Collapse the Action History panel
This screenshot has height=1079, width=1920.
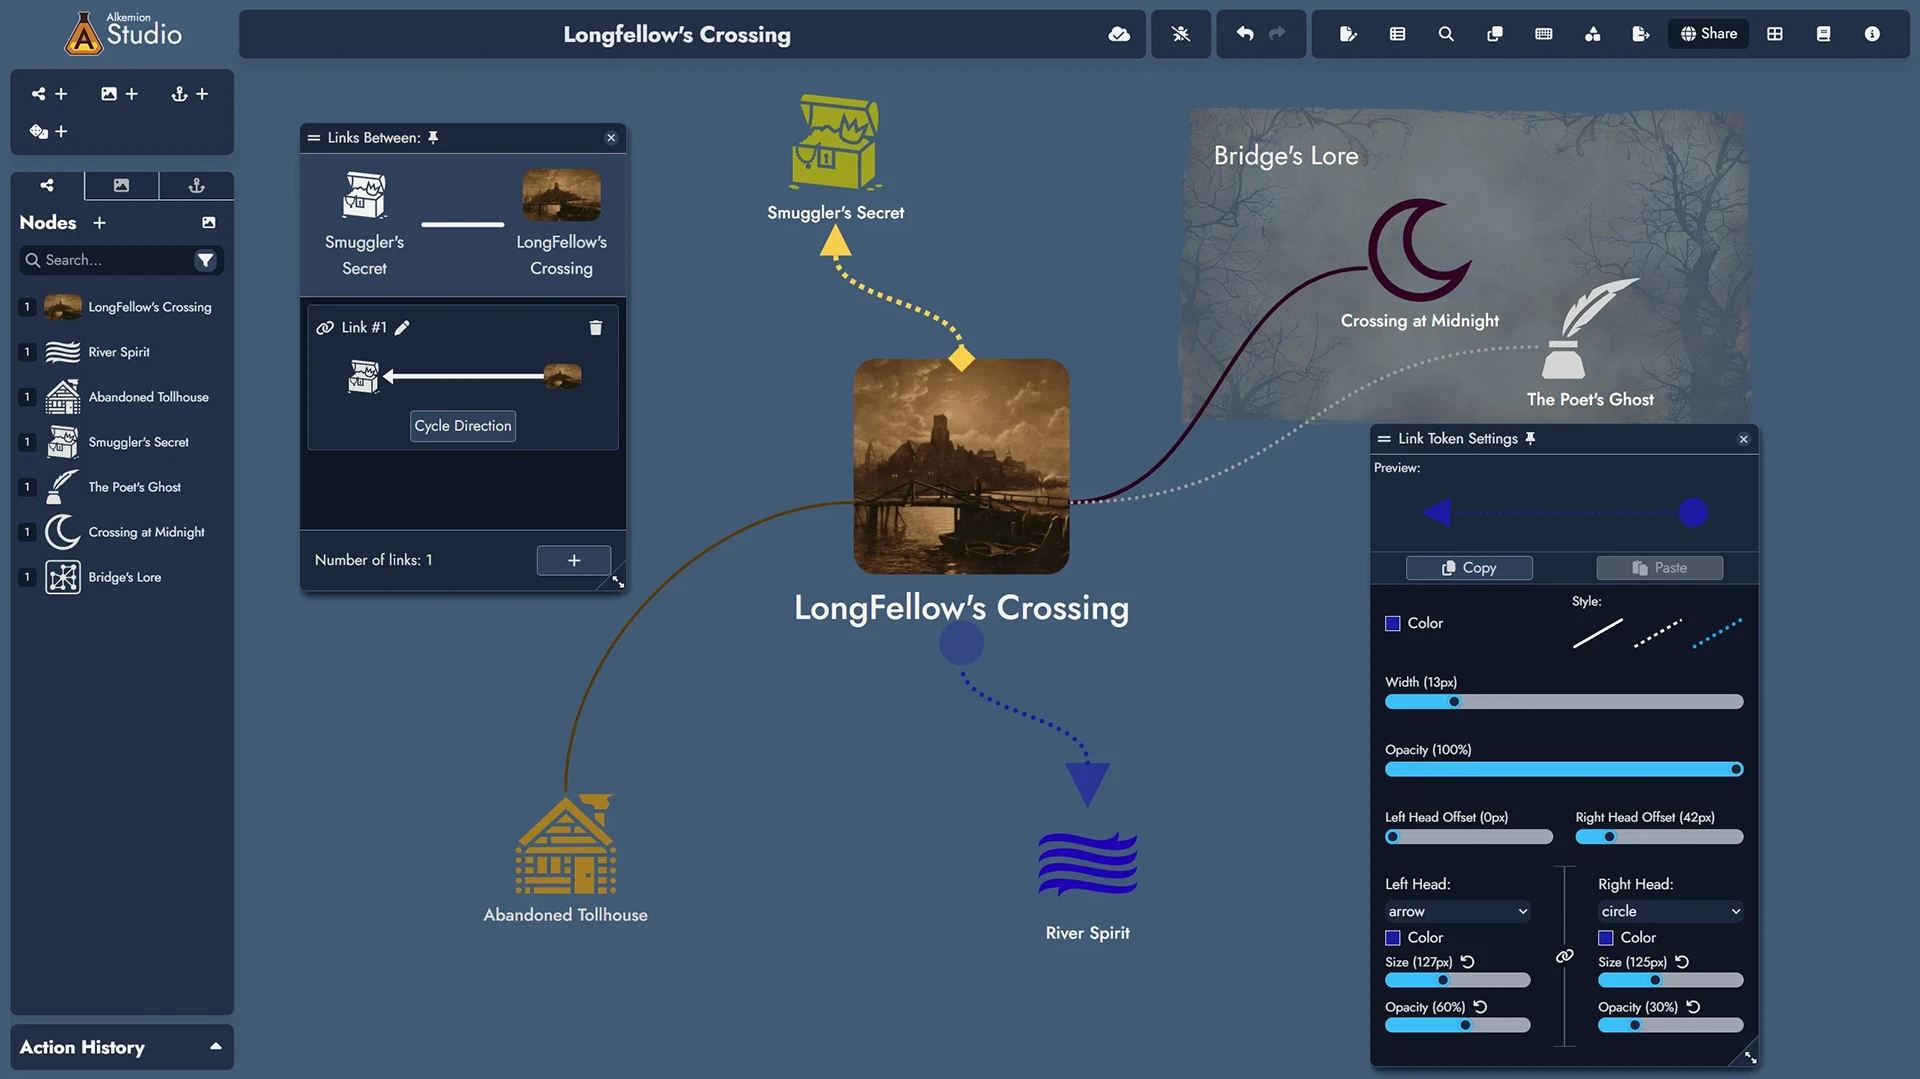[x=215, y=1046]
